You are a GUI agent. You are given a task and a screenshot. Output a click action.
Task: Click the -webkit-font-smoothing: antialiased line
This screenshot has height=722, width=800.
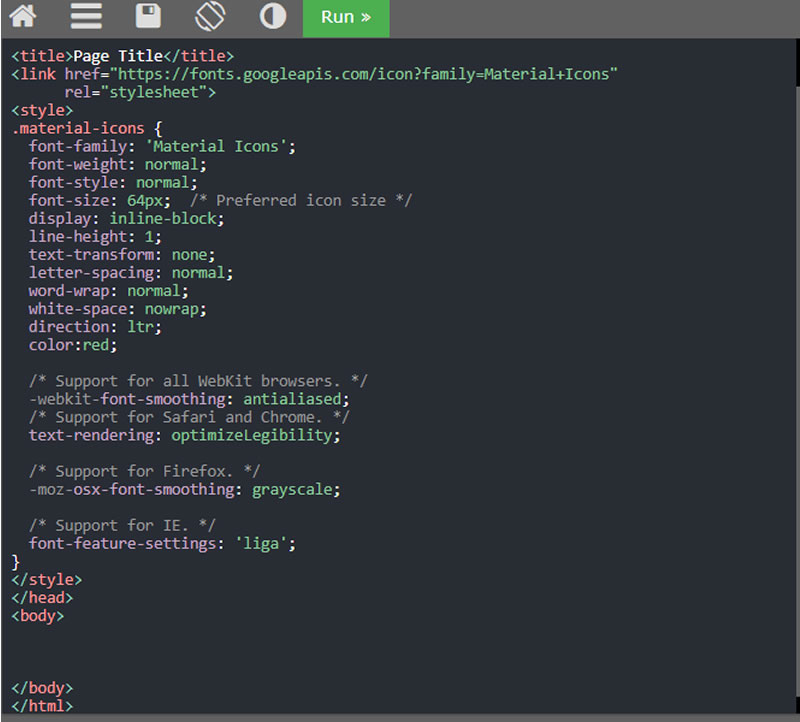pyautogui.click(x=189, y=400)
